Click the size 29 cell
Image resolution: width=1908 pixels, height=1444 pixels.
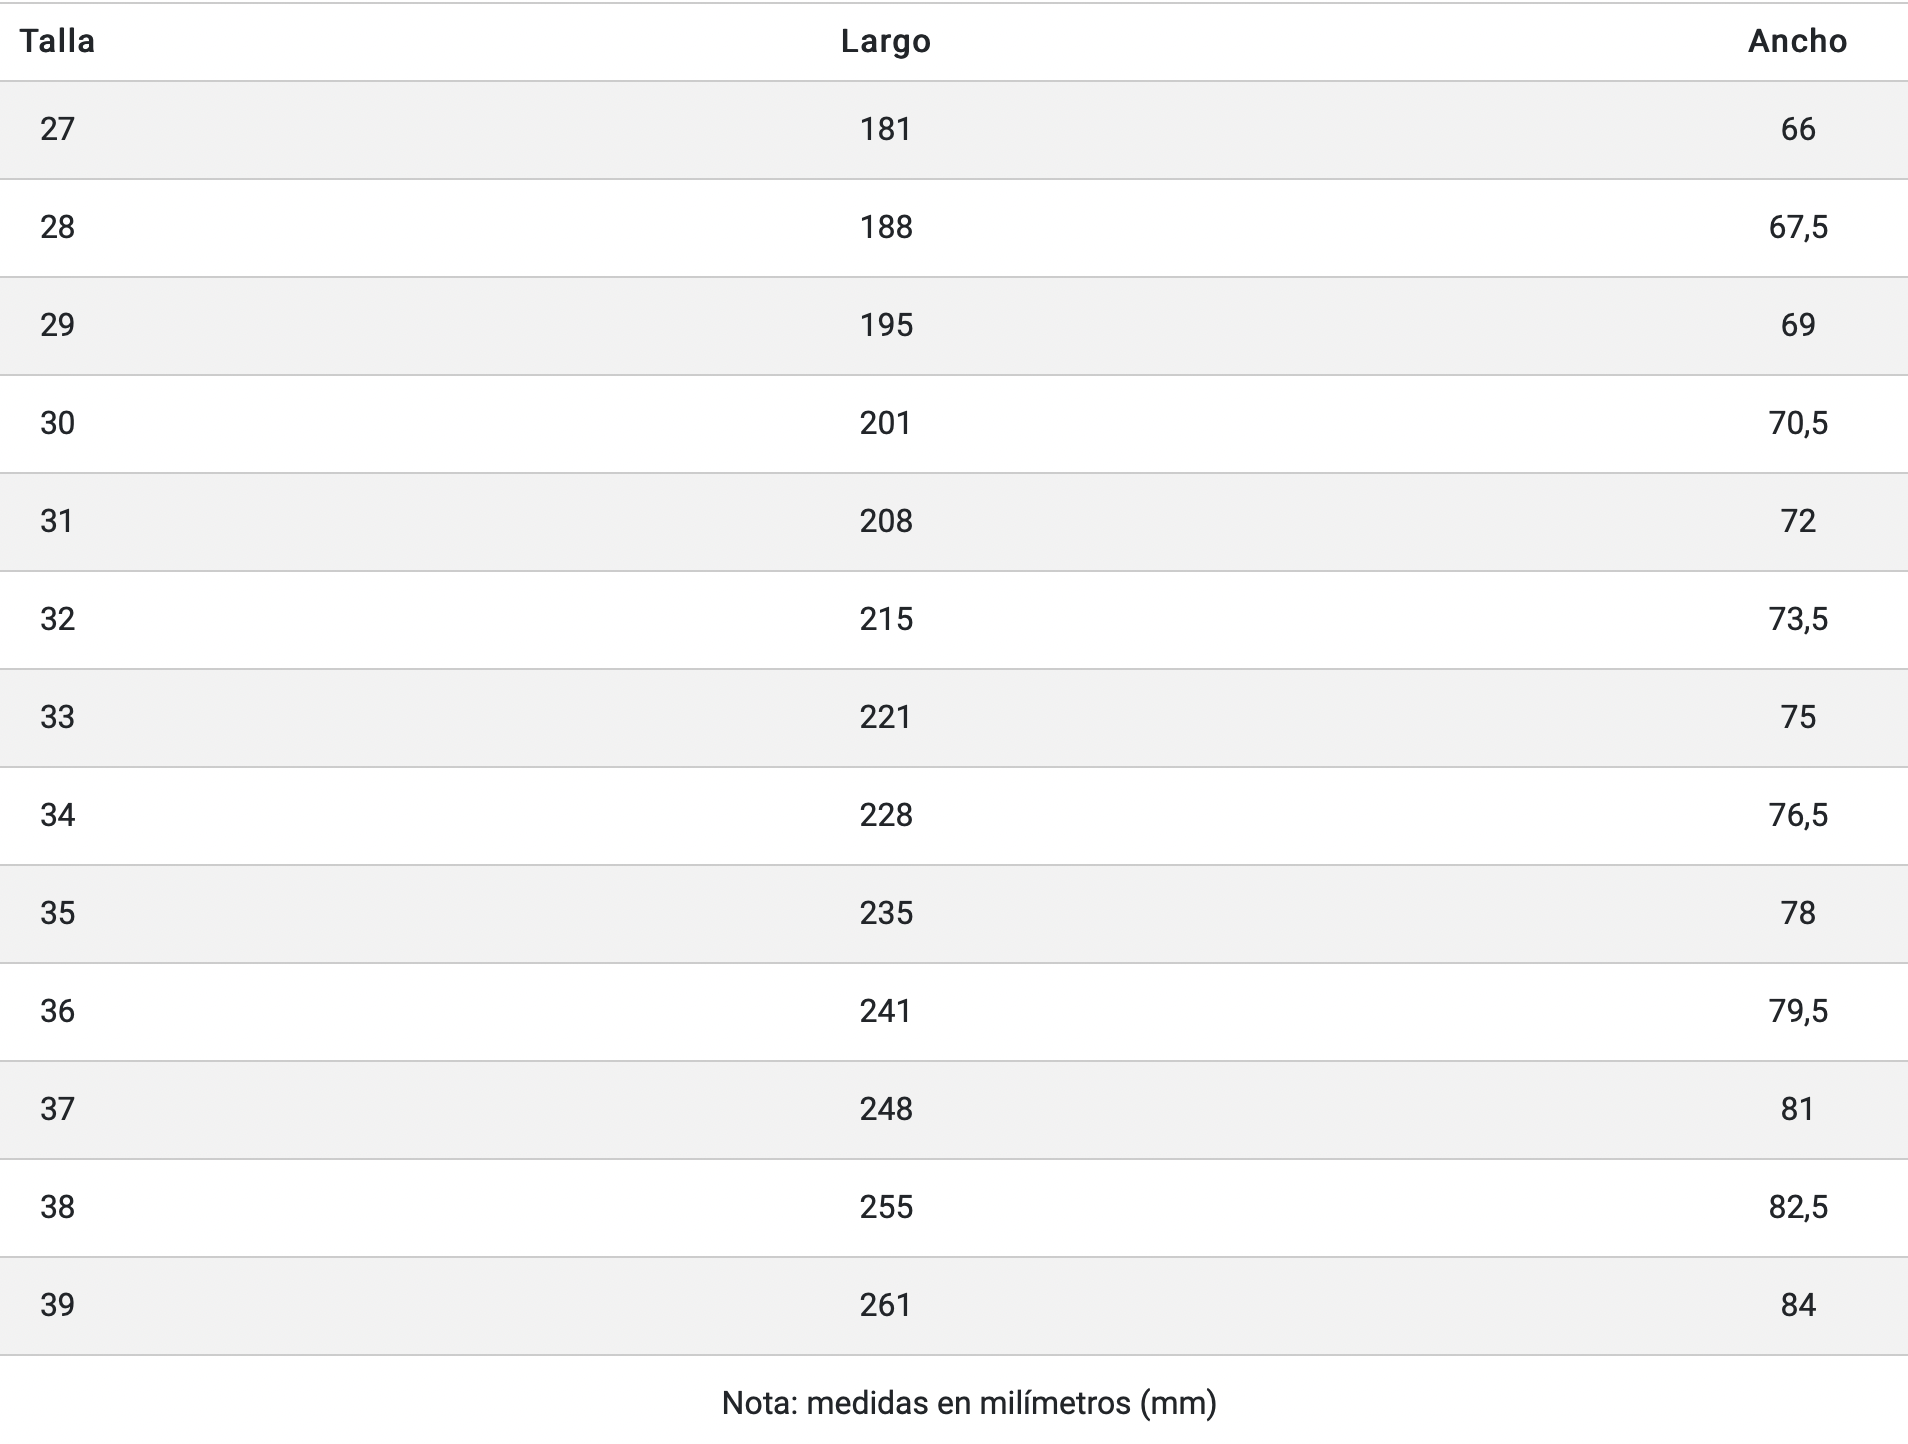tap(57, 325)
